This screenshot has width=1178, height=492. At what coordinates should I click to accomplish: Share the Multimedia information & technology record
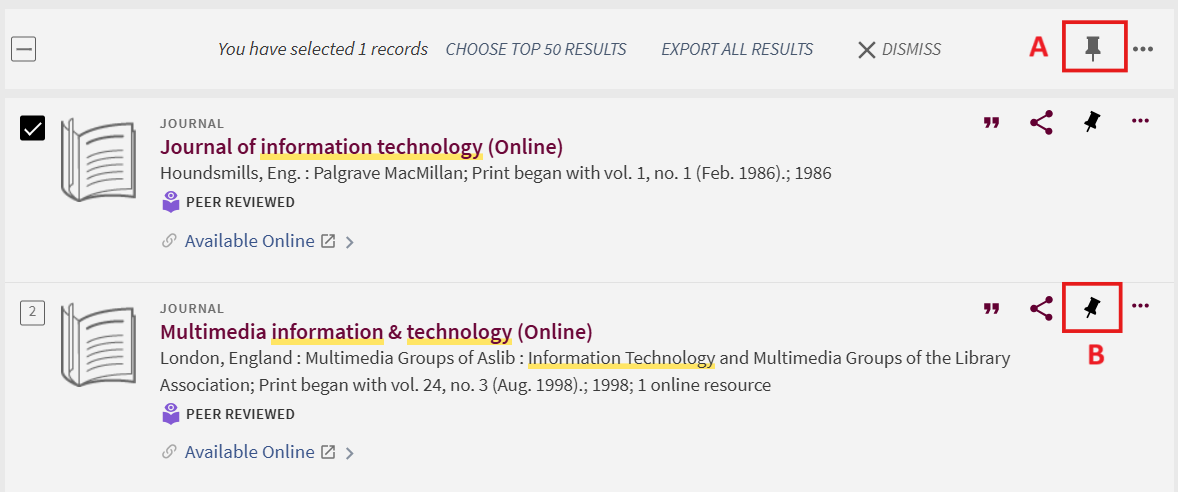(1041, 308)
